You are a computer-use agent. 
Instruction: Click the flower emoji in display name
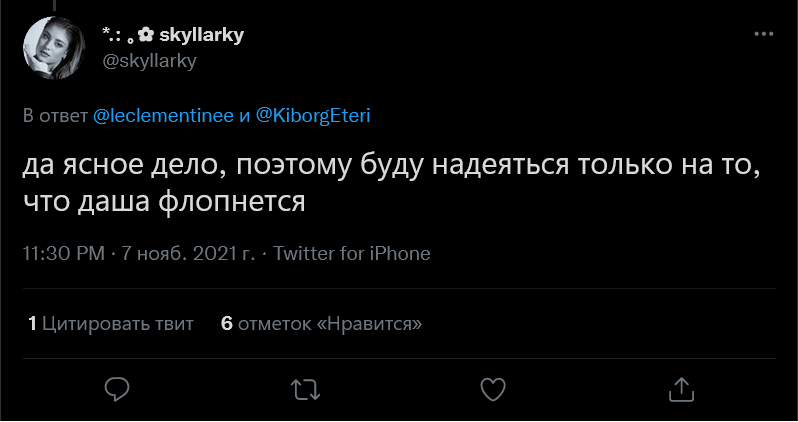[x=147, y=35]
